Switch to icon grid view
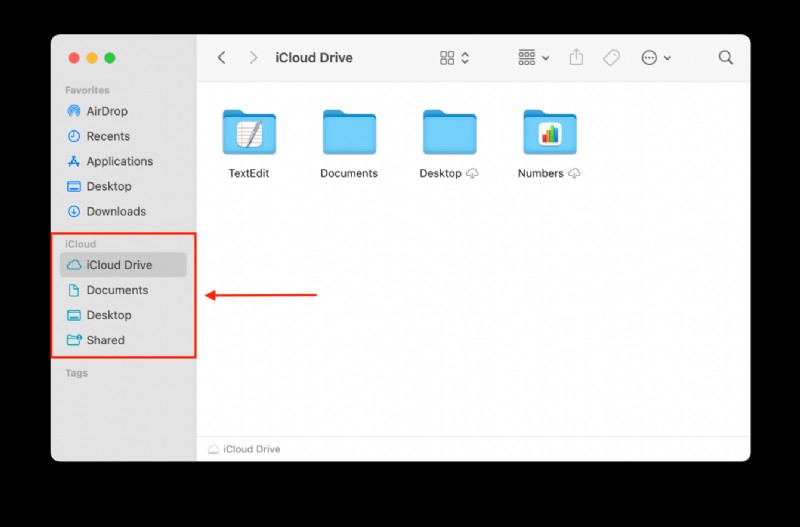Viewport: 800px width, 527px height. [447, 58]
